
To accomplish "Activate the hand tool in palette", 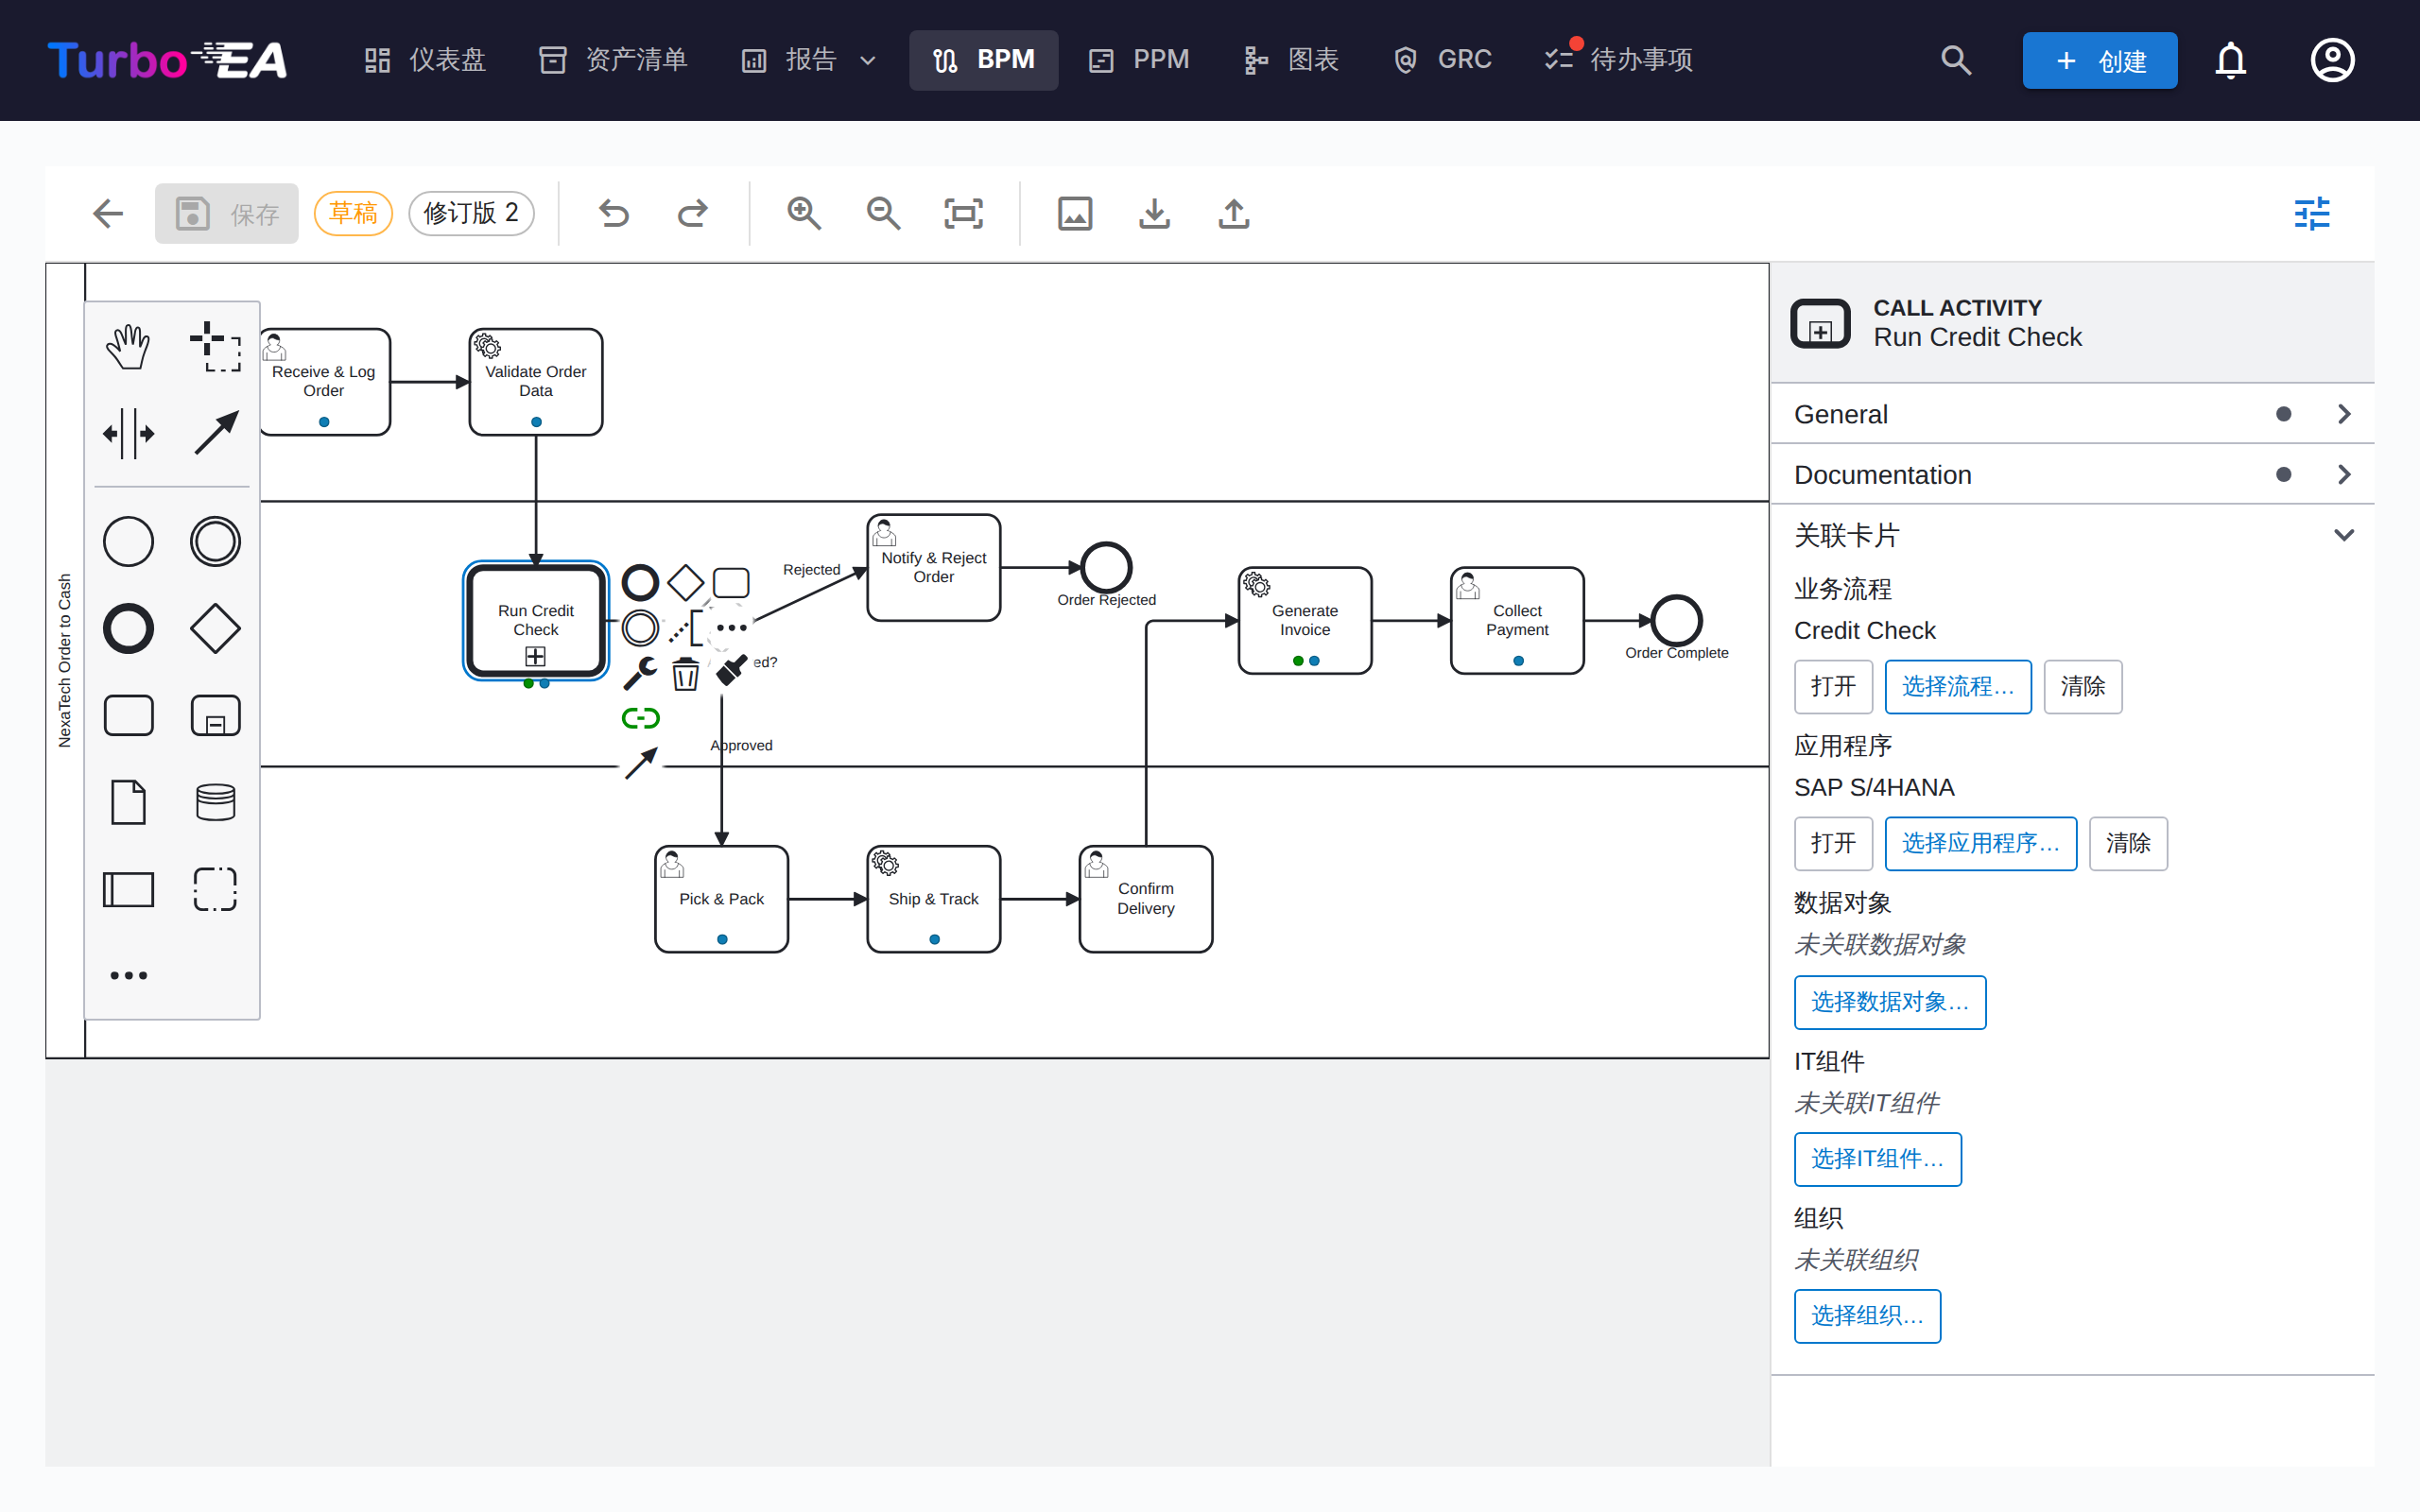I will click(x=128, y=347).
